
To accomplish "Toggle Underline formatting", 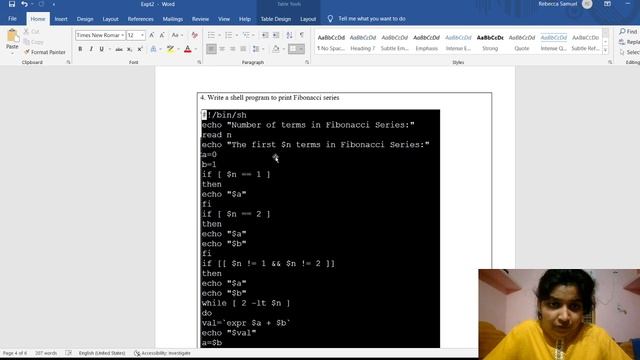I will pos(101,49).
